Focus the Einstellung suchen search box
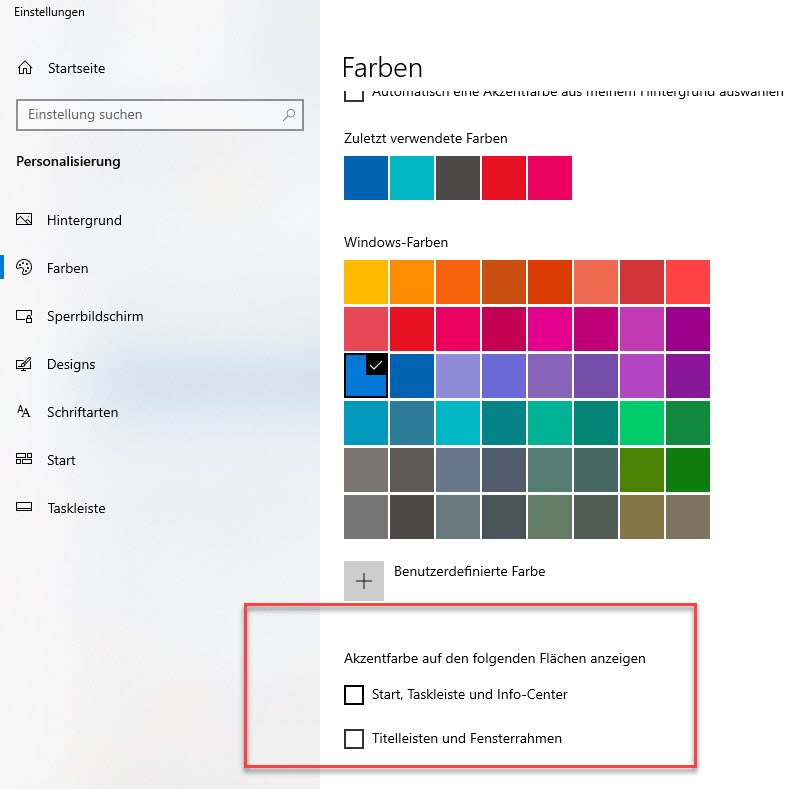 (160, 115)
